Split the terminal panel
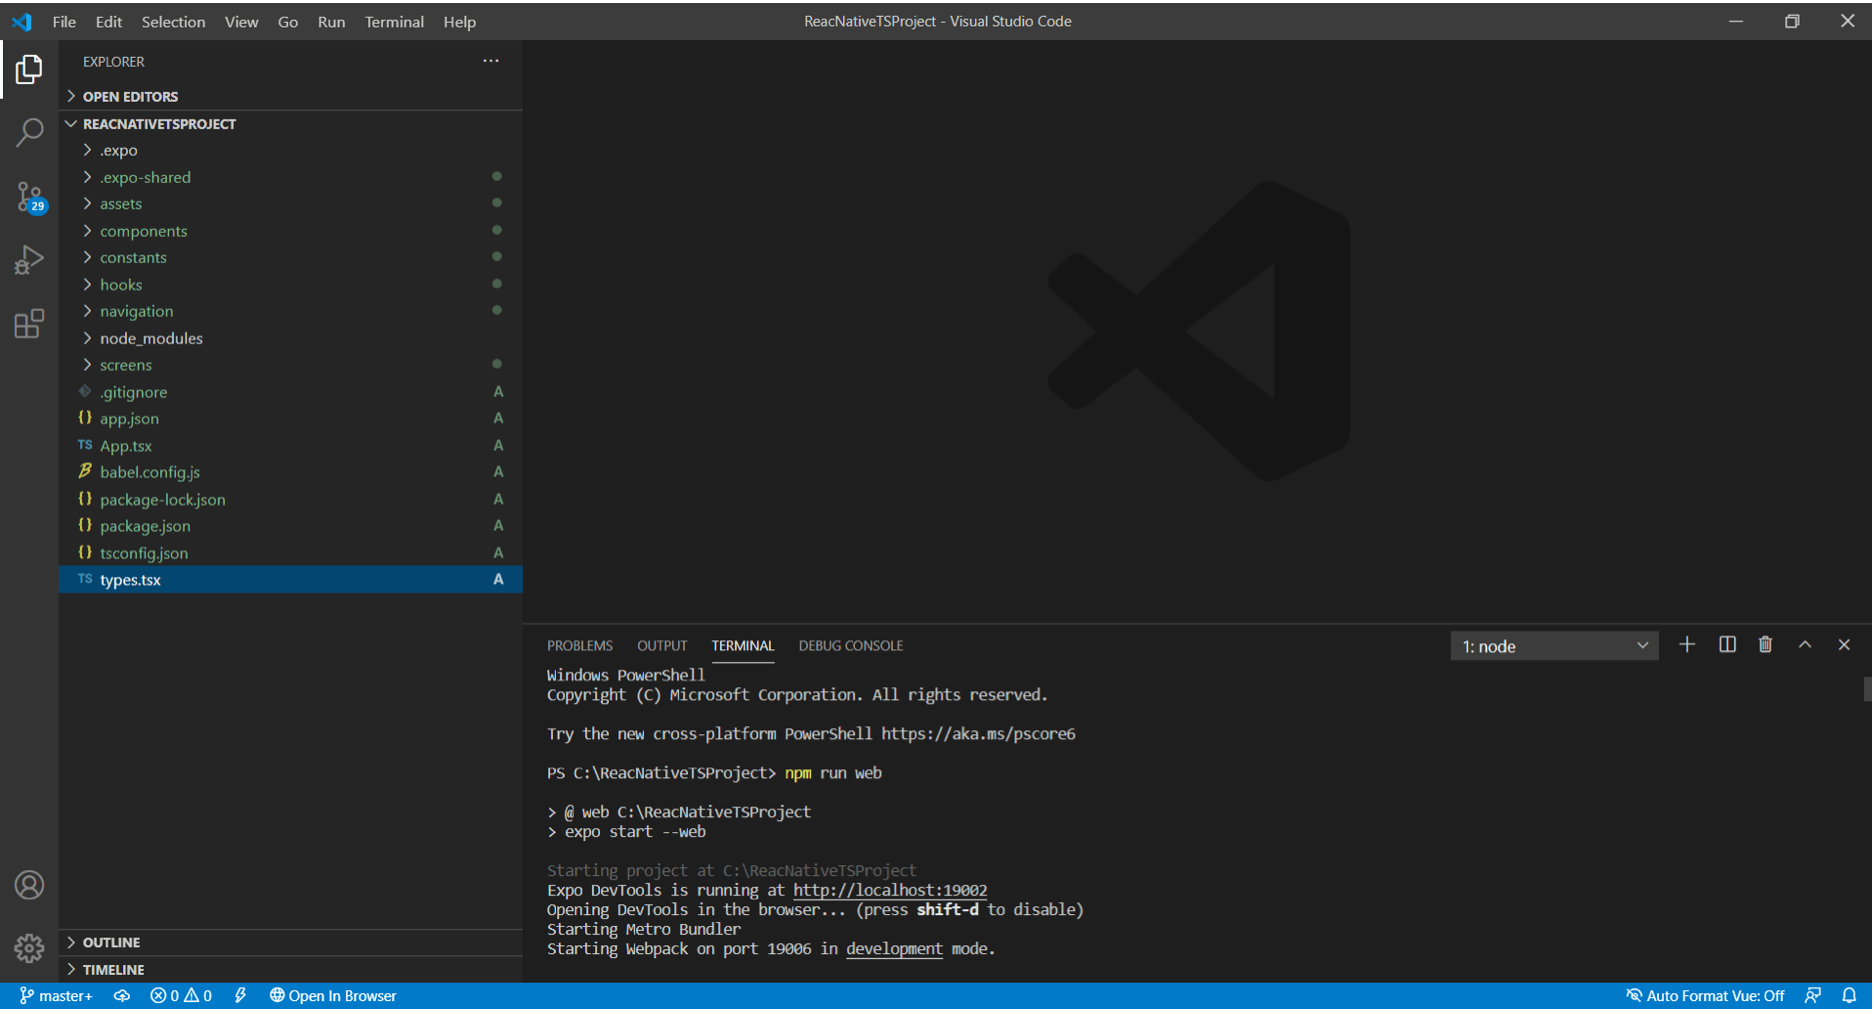Screen dimensions: 1874x1014 coord(1727,645)
